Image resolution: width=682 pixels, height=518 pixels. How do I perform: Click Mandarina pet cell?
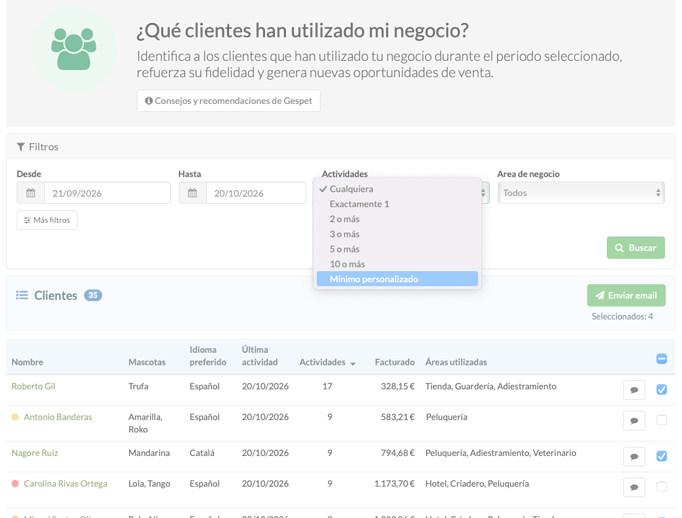(x=149, y=453)
